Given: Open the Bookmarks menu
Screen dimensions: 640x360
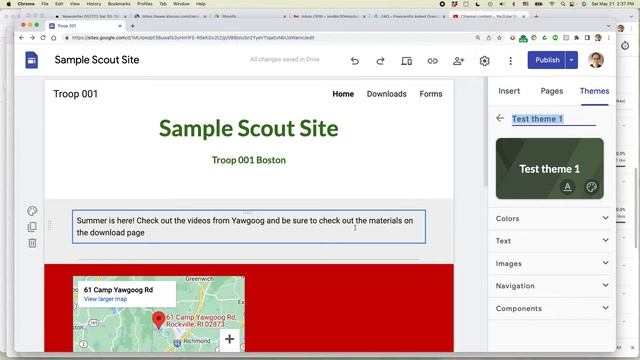Looking at the screenshot, I should (x=119, y=4).
